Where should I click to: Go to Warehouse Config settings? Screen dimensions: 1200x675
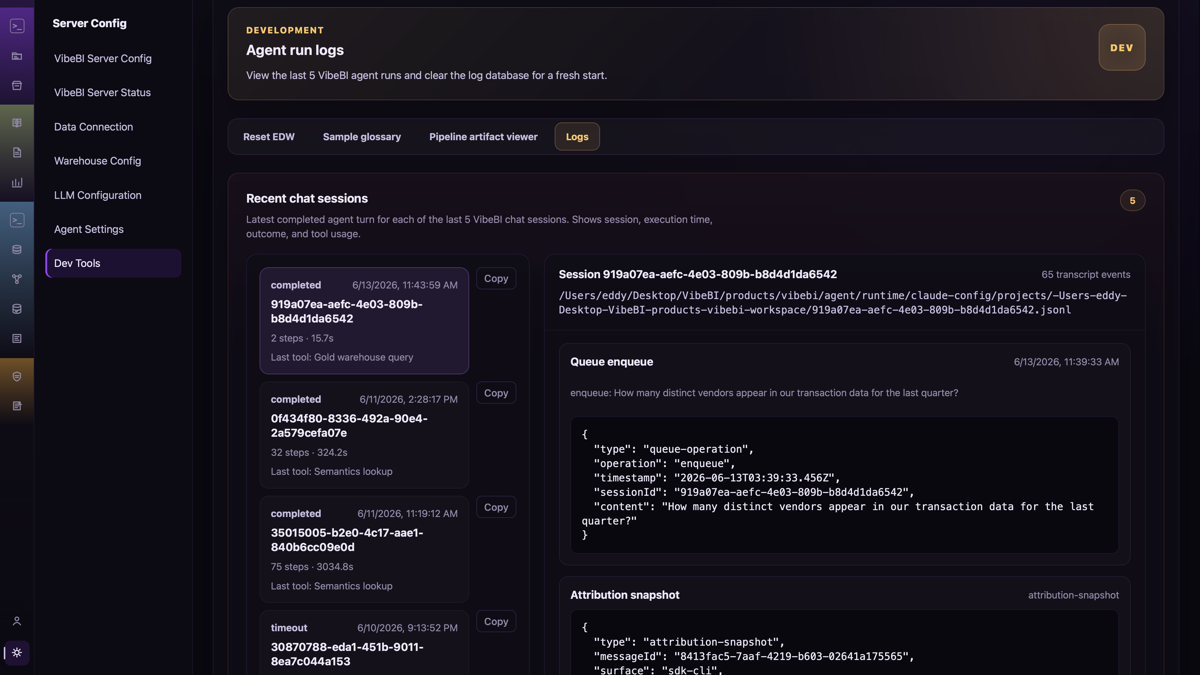click(113, 161)
